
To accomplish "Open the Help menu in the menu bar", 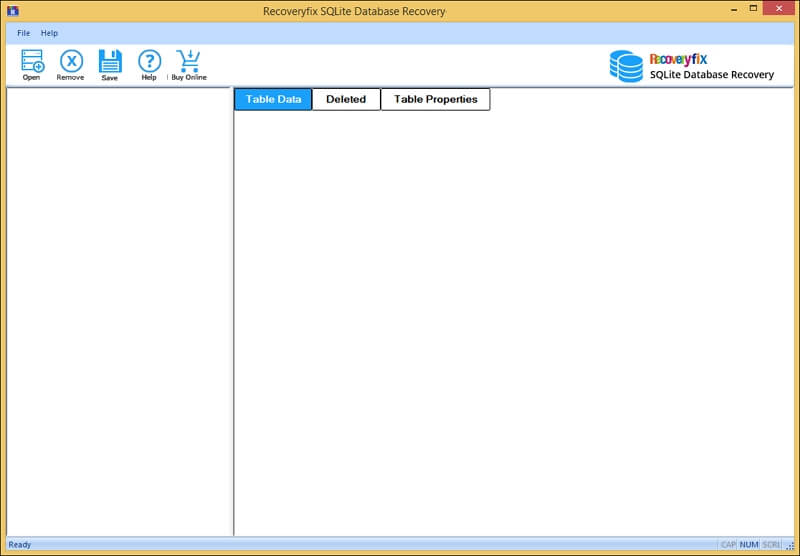I will tap(49, 33).
